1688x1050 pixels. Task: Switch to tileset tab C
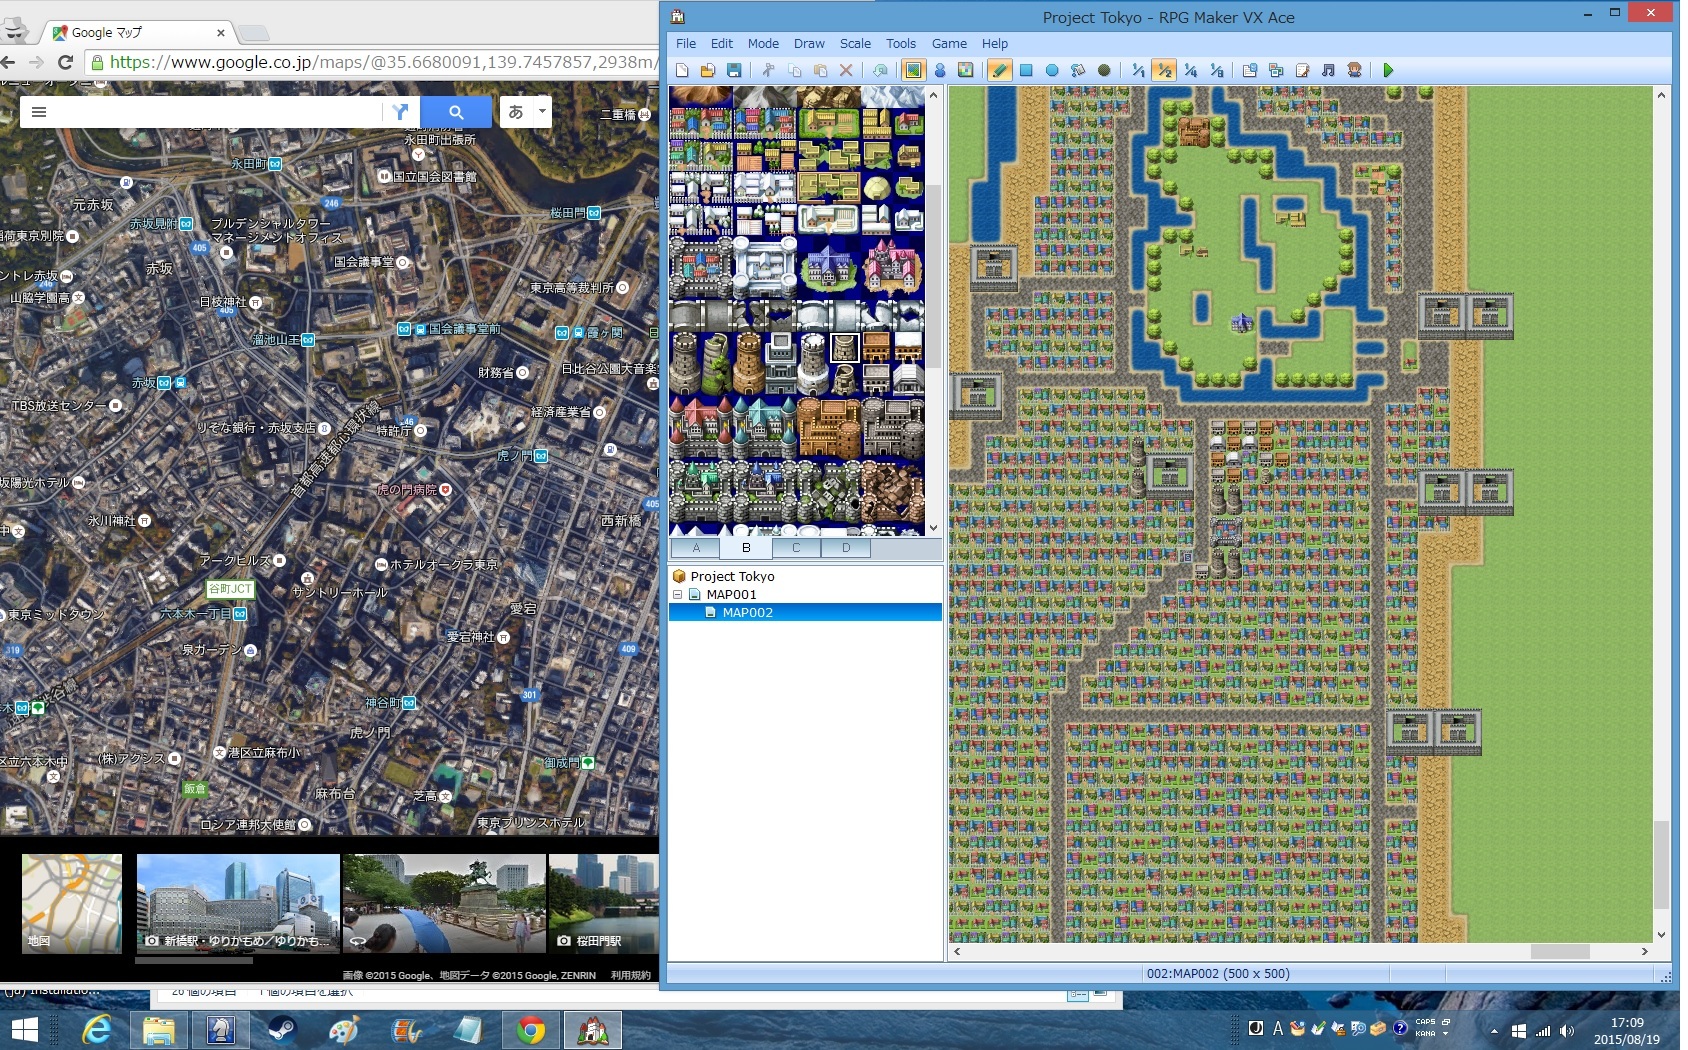(796, 548)
